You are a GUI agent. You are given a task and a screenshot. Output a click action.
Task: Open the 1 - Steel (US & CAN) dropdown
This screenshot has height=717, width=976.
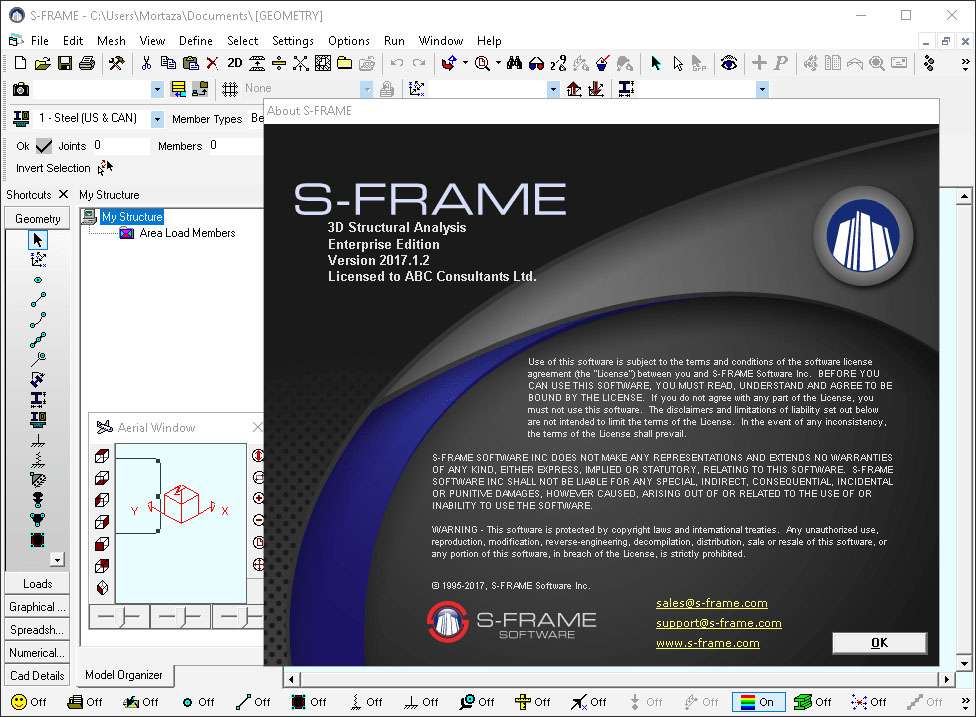point(157,118)
